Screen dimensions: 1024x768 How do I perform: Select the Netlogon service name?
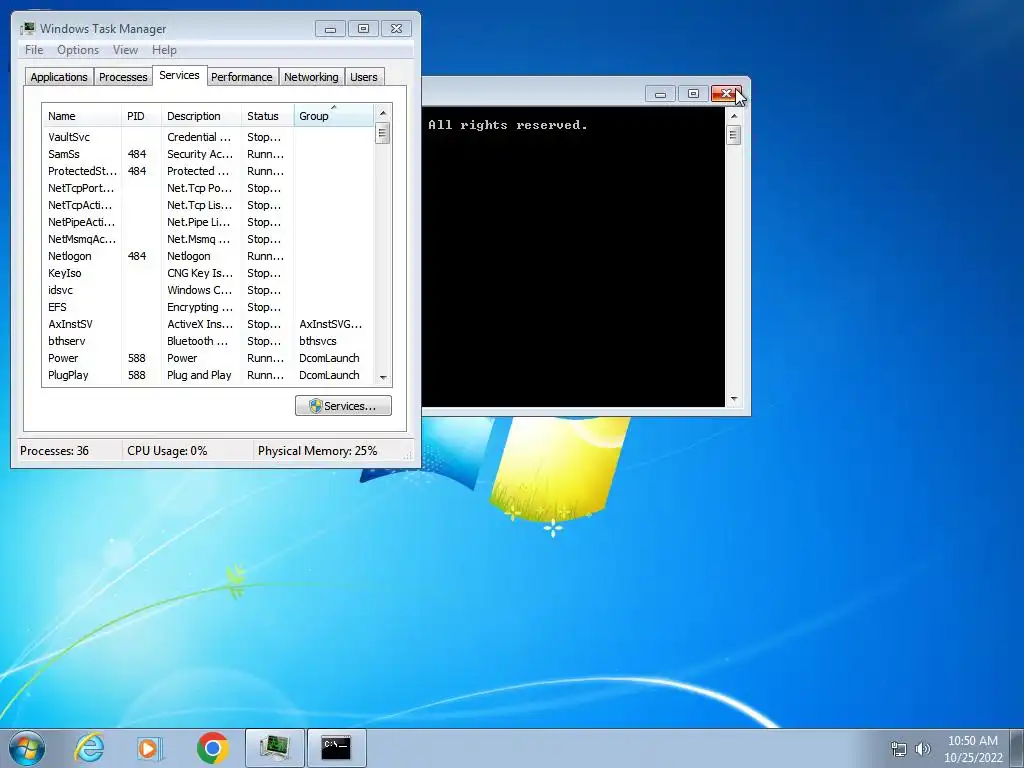[x=70, y=256]
